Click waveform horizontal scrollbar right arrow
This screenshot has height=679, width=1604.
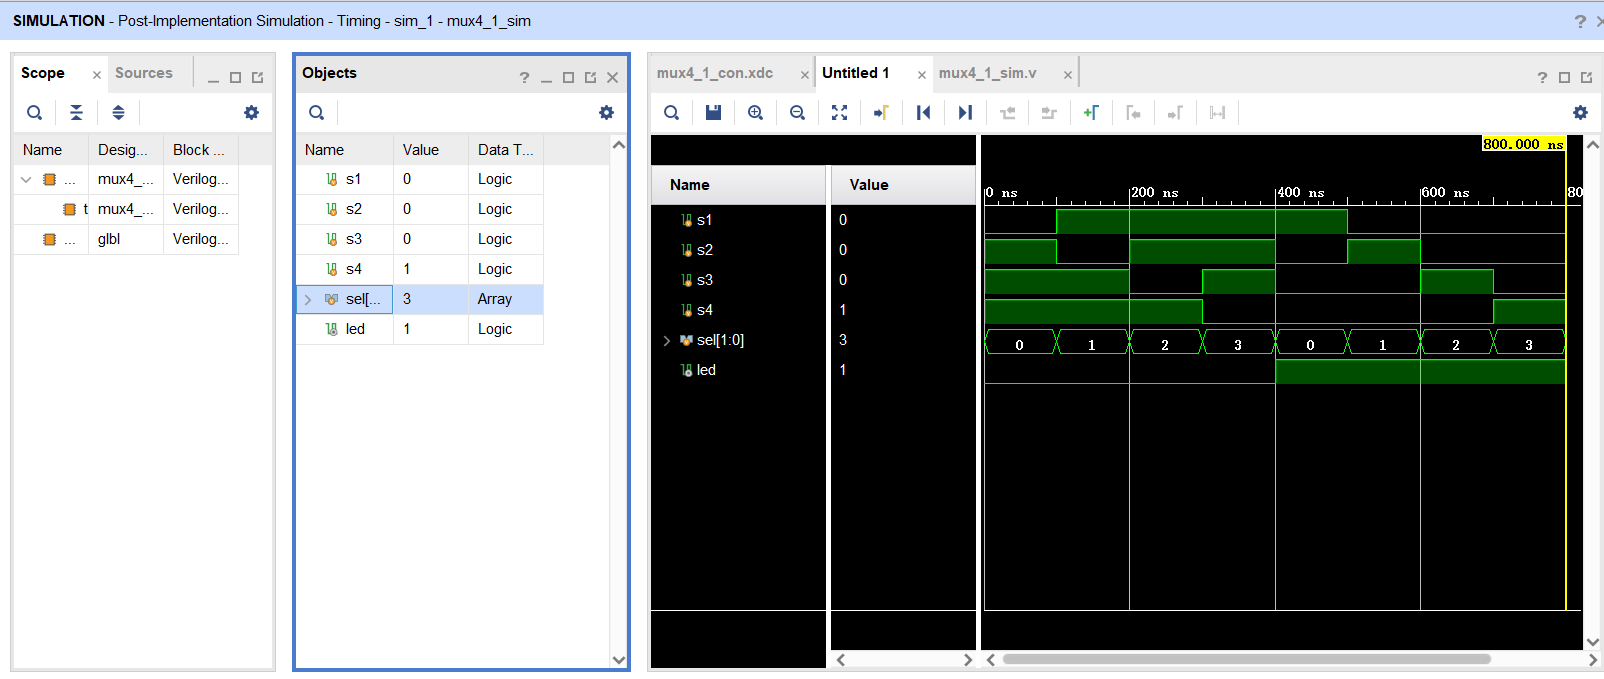(x=1592, y=659)
